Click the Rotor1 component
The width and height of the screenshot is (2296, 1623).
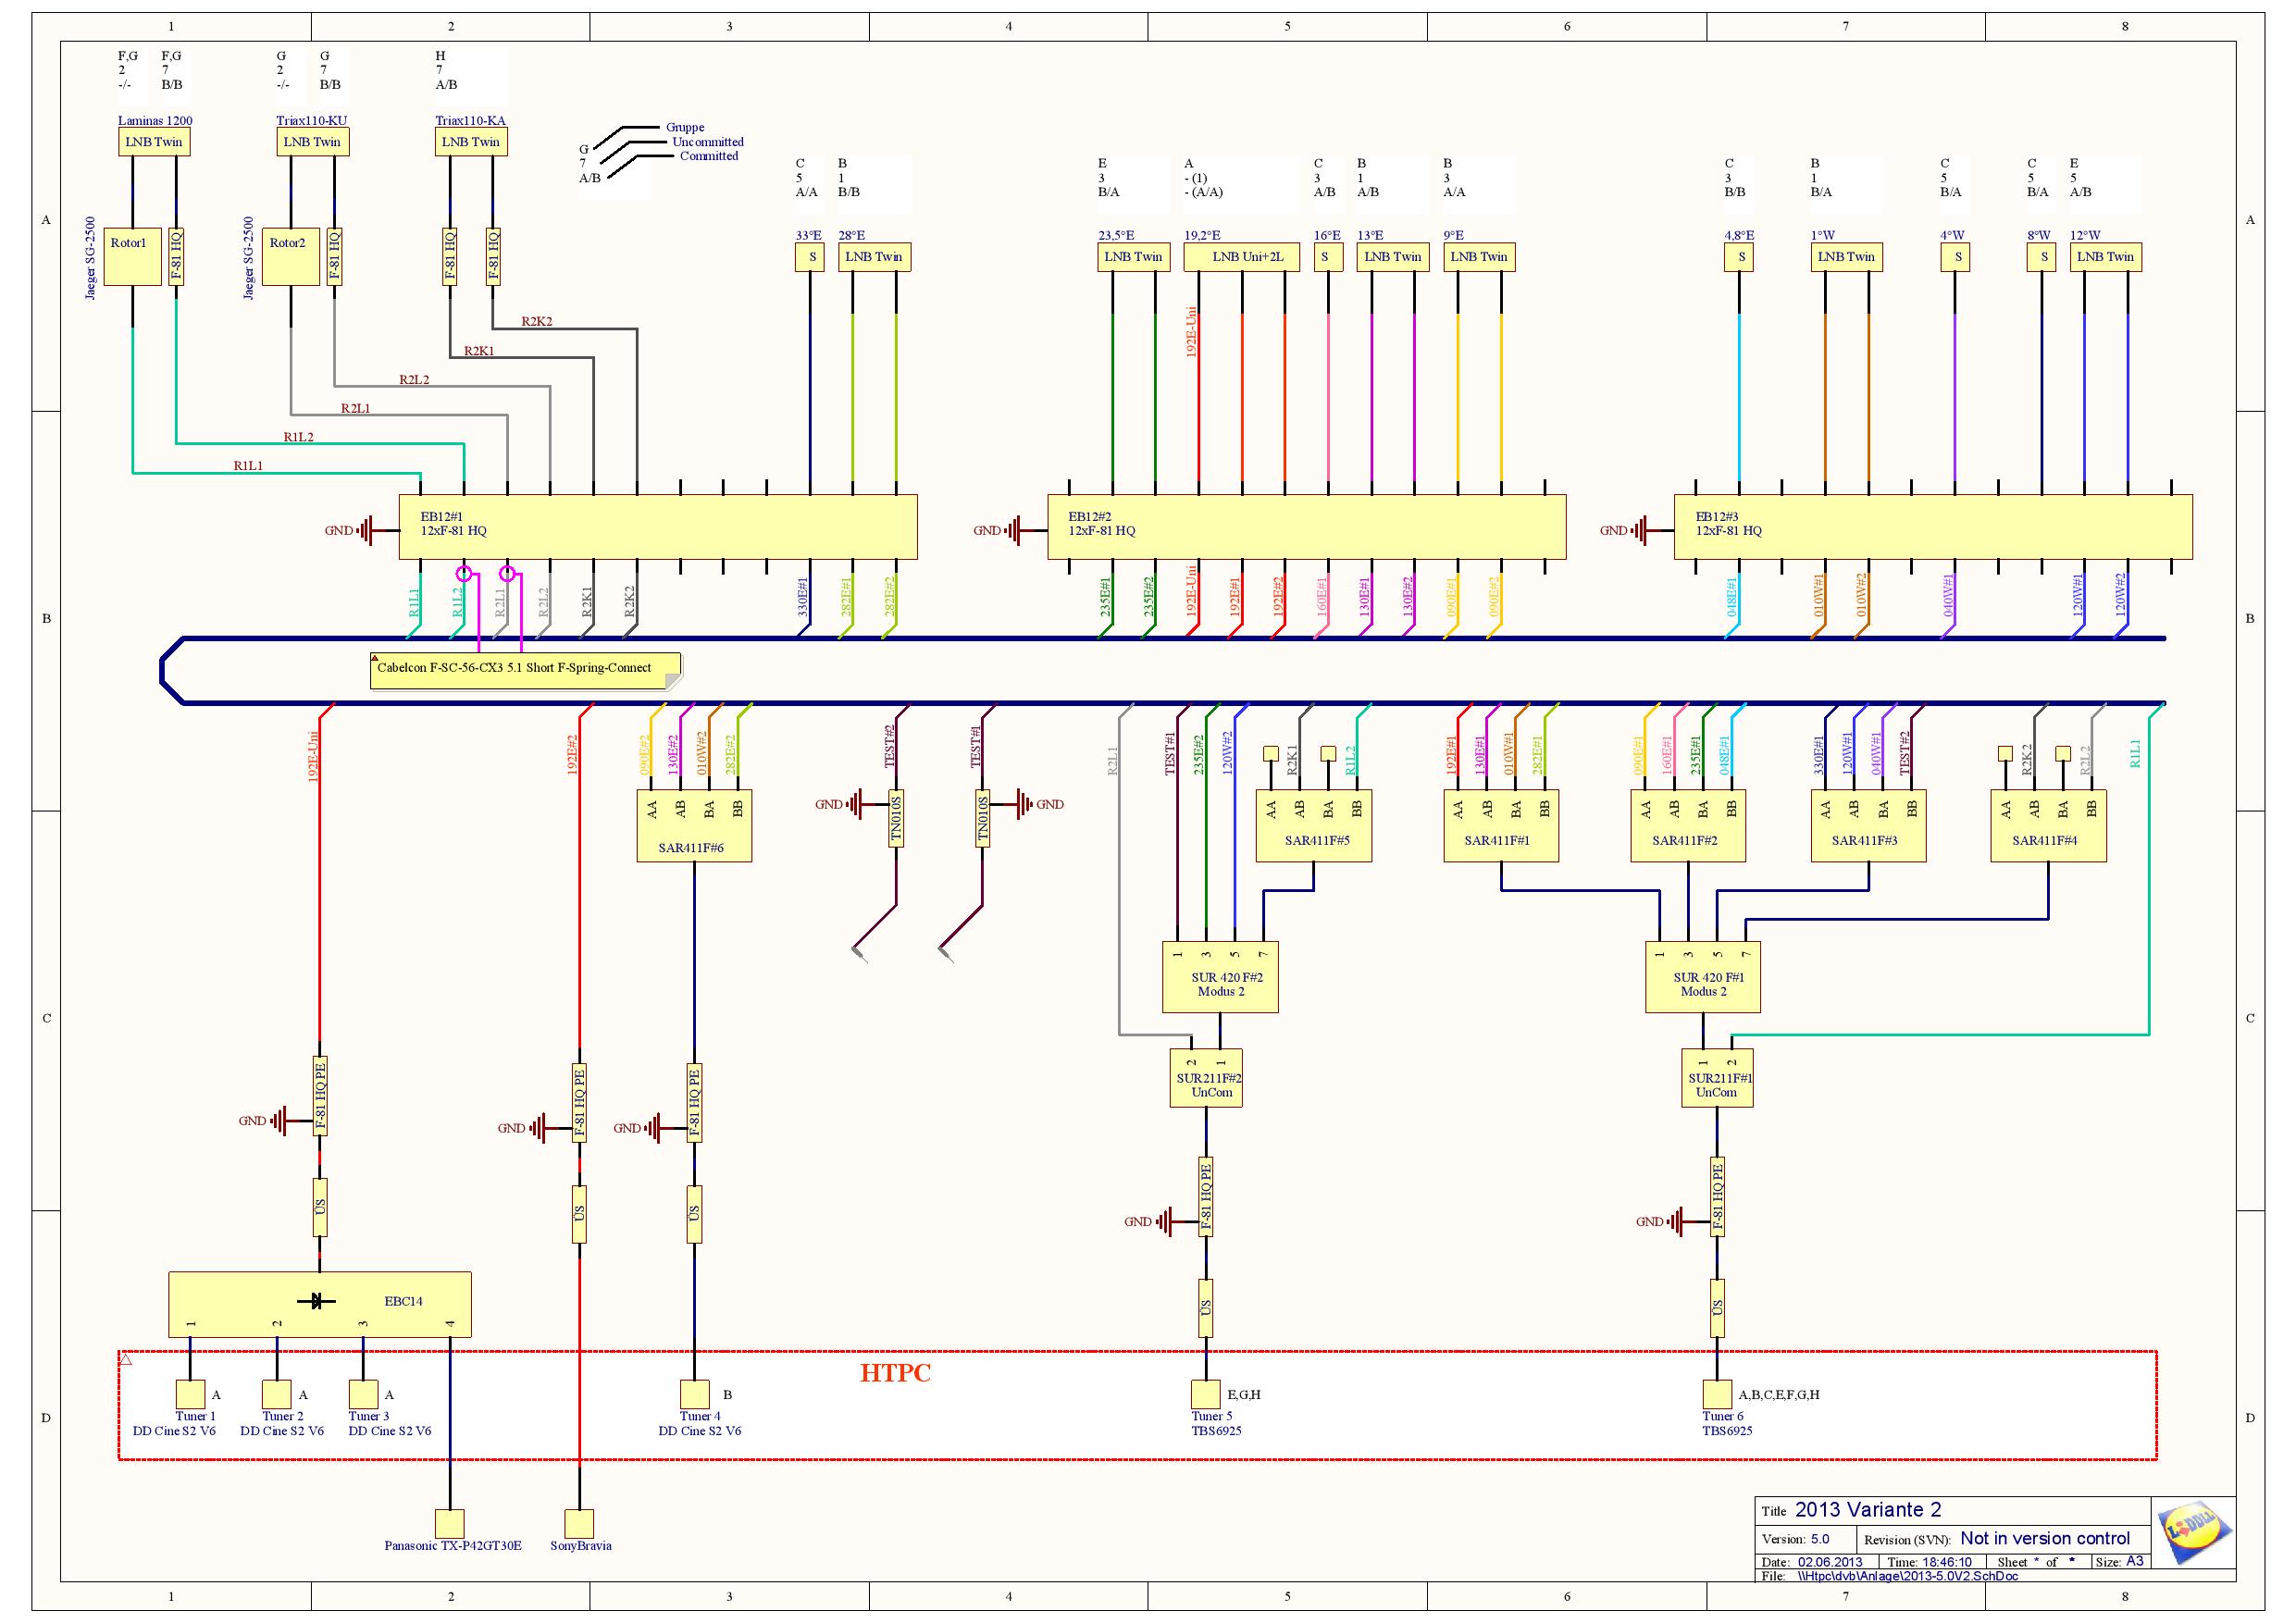[x=132, y=257]
